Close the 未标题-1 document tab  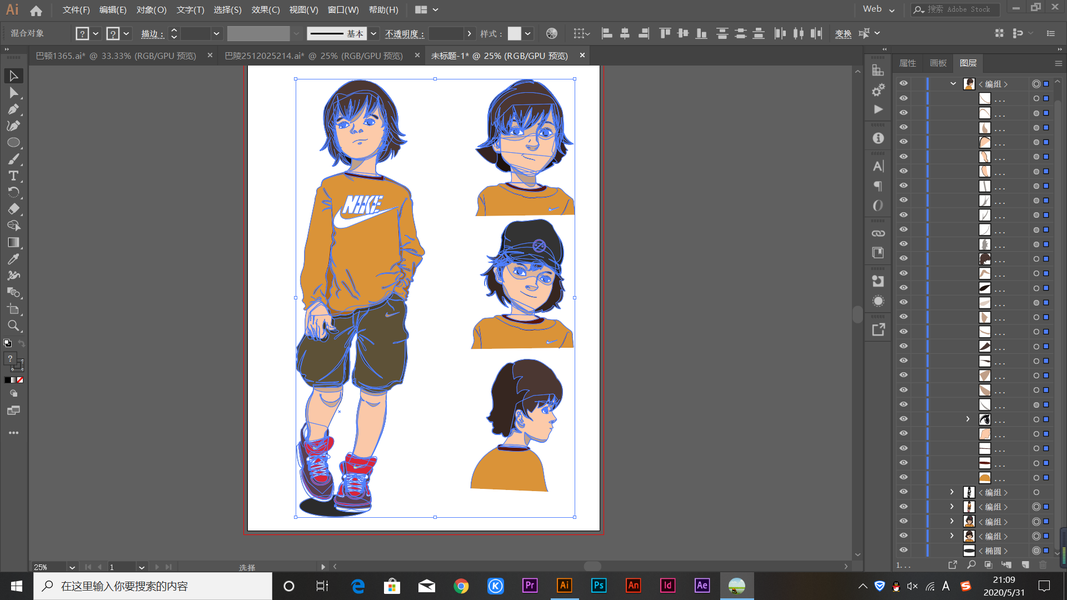click(x=582, y=56)
